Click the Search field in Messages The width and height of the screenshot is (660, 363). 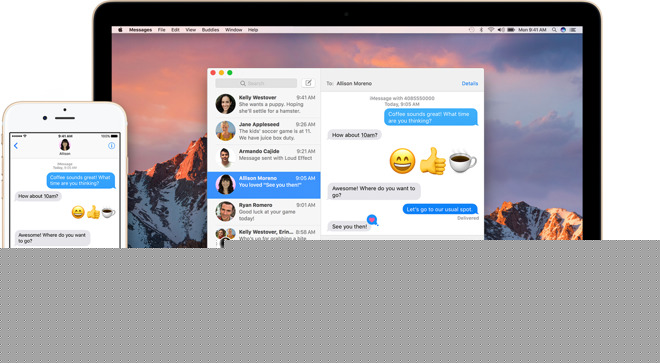coord(256,83)
